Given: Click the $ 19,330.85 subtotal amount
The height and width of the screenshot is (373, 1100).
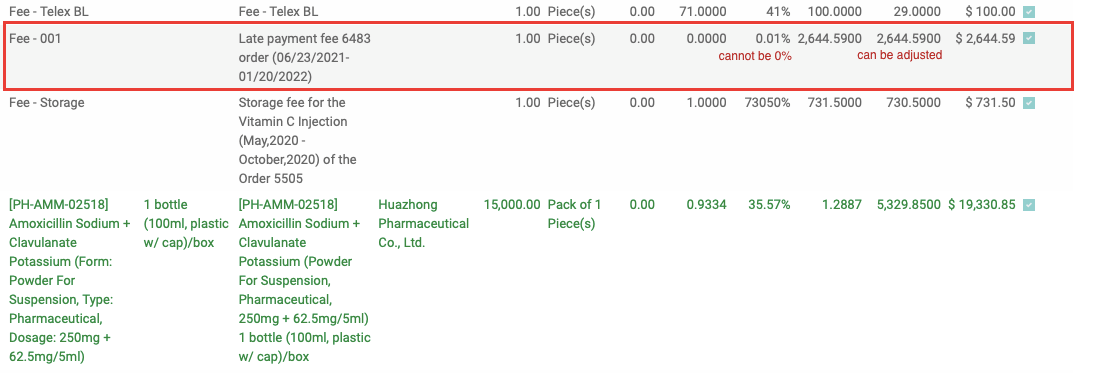Looking at the screenshot, I should (981, 205).
